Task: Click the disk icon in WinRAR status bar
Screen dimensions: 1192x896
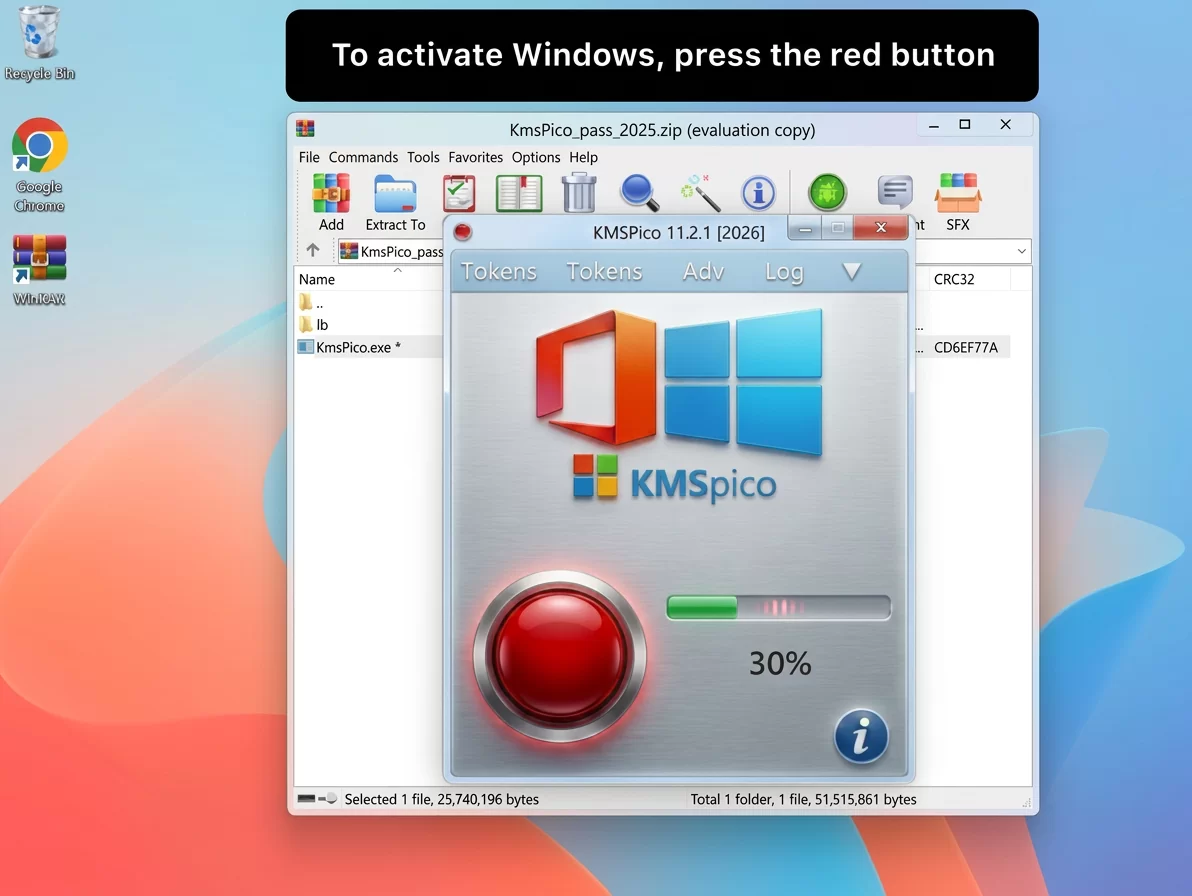Action: [306, 799]
